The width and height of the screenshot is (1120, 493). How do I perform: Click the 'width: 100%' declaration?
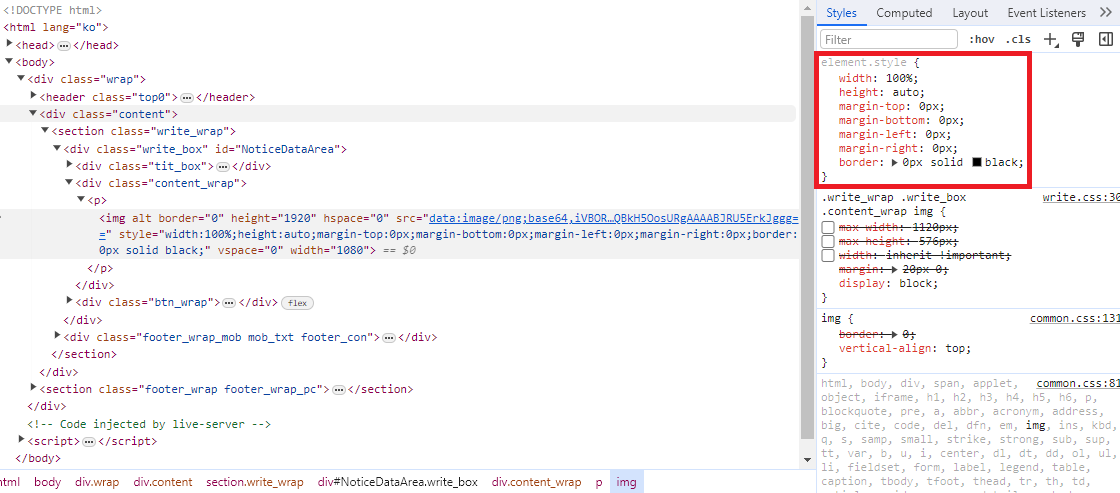[x=879, y=79]
